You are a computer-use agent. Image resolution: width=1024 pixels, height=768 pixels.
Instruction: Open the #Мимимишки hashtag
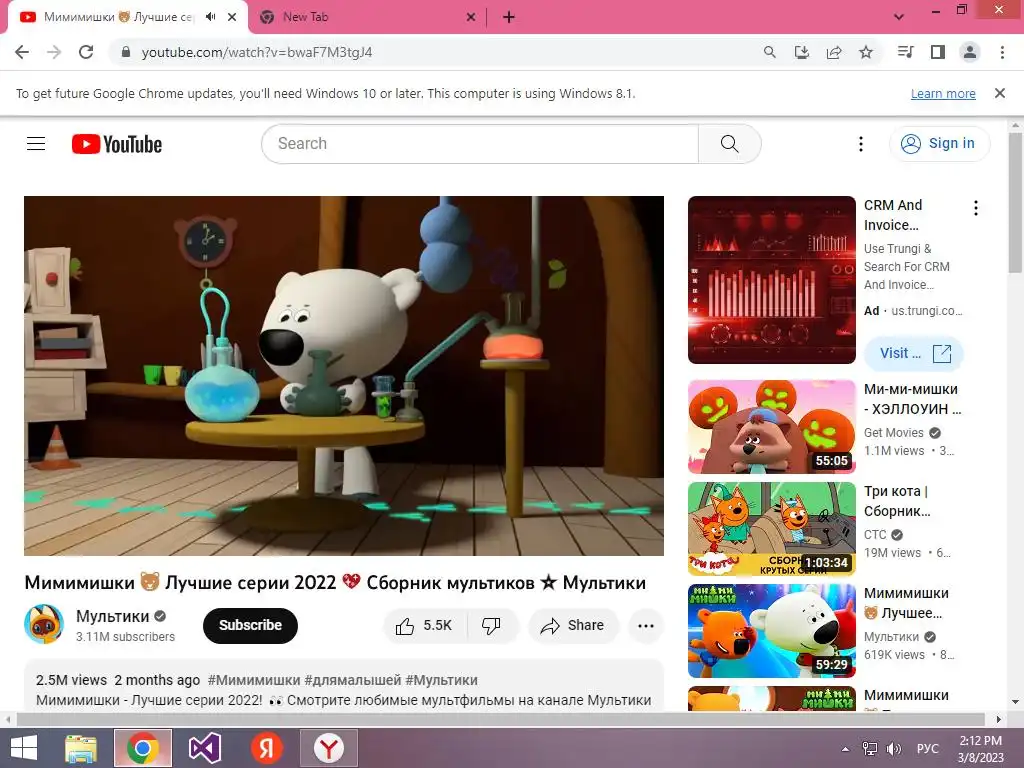254,680
